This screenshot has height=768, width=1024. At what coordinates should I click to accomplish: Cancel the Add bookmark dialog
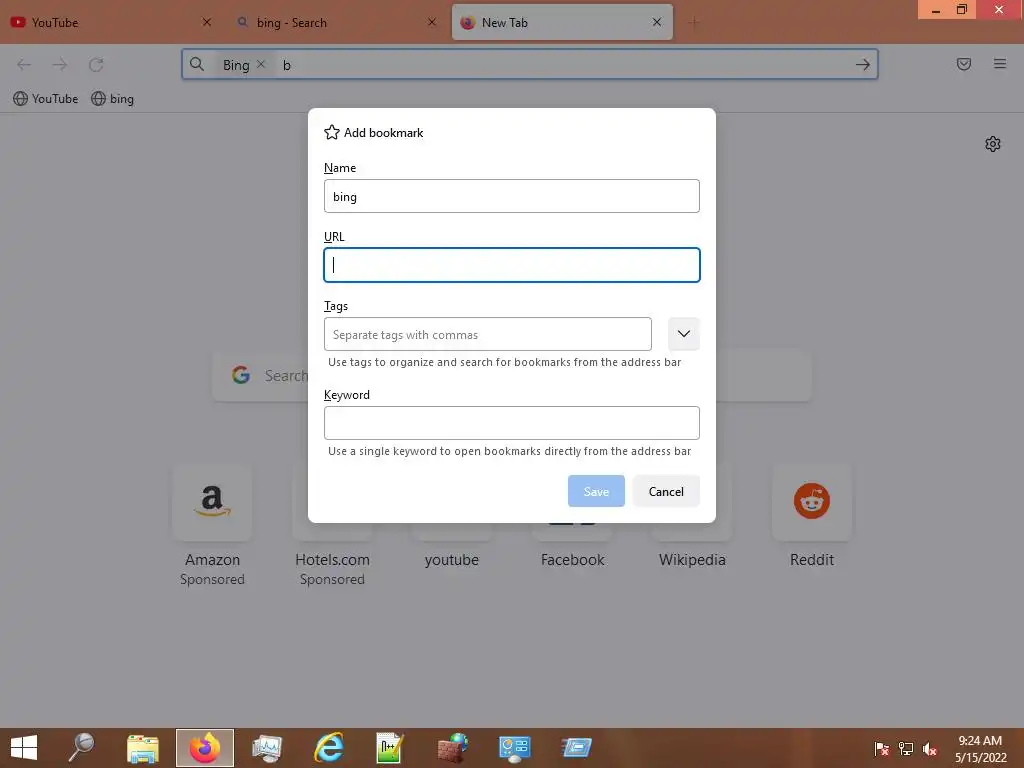[x=665, y=491]
